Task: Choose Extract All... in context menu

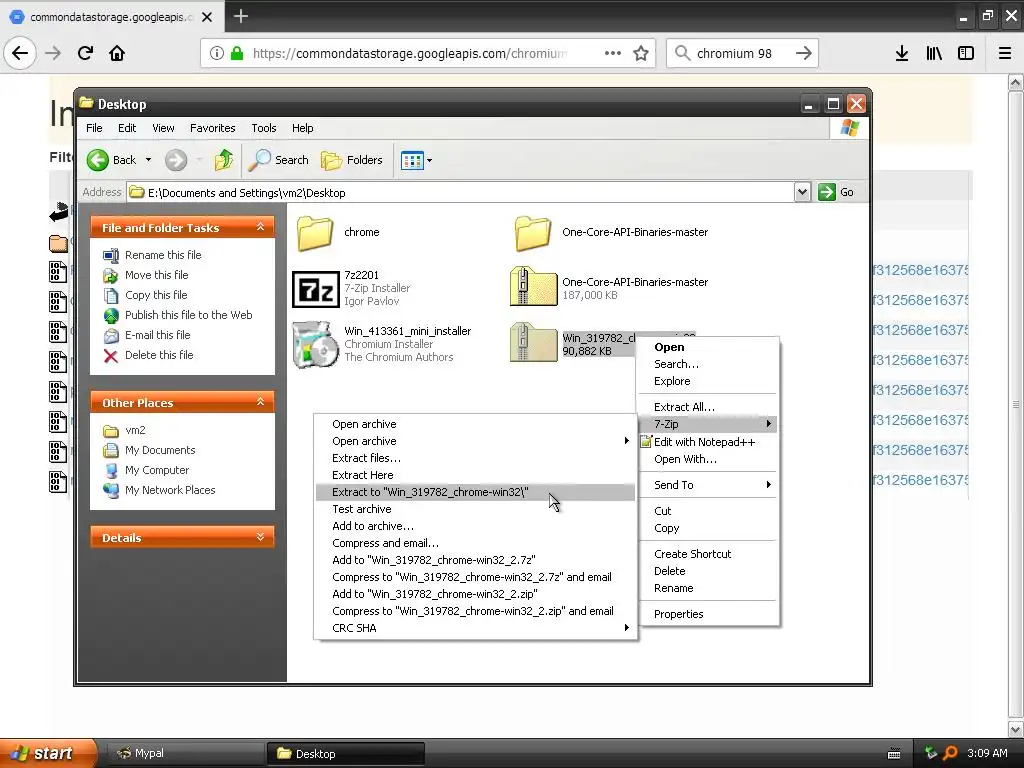Action: (x=709, y=407)
